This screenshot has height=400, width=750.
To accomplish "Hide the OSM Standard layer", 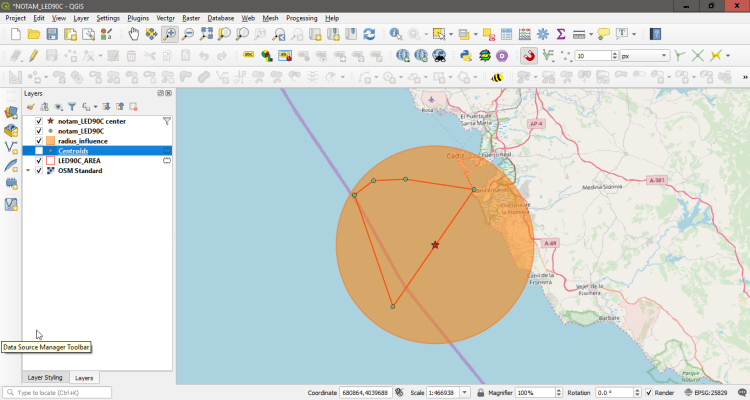I will pyautogui.click(x=39, y=170).
